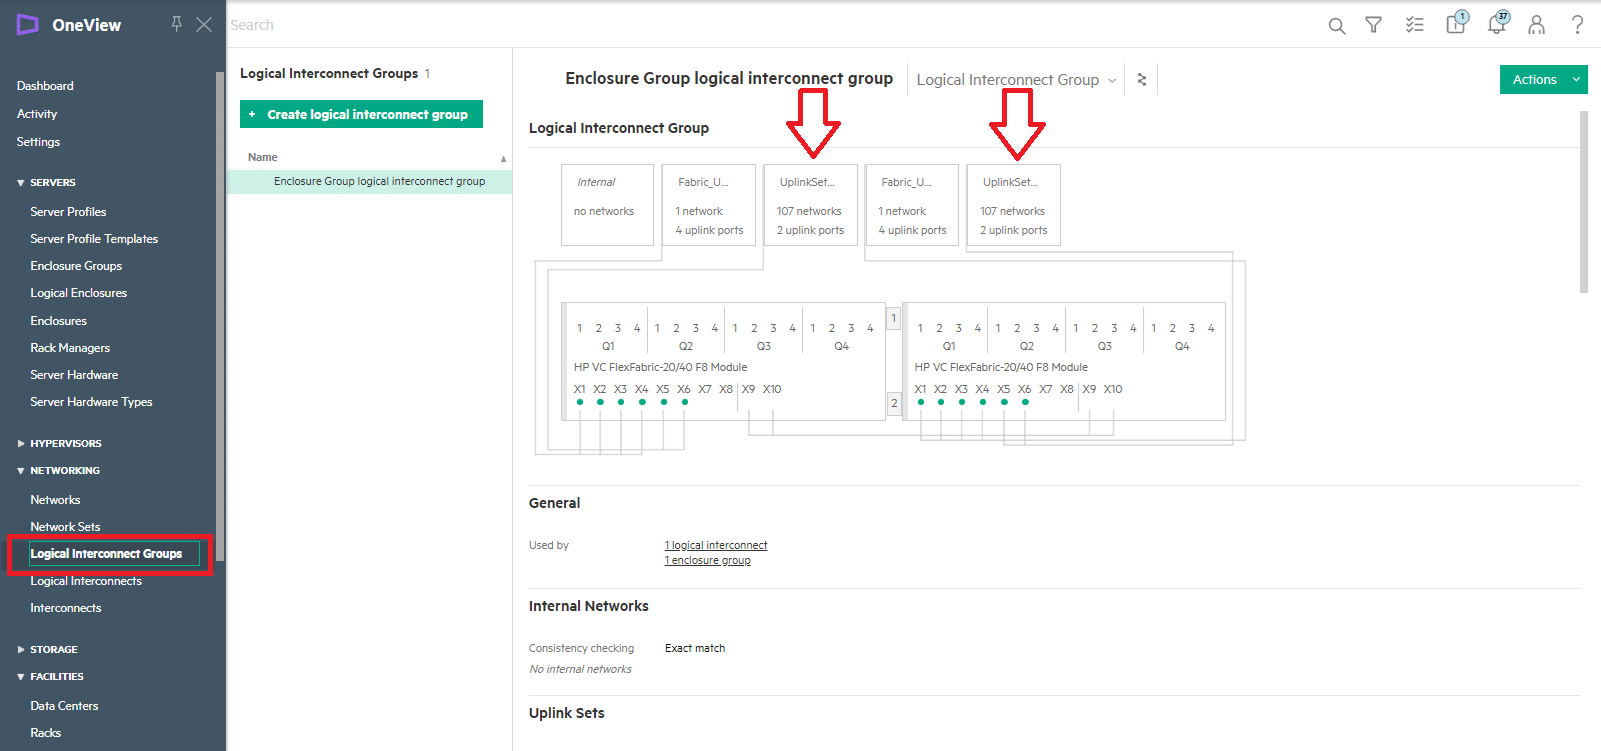This screenshot has width=1601, height=751.
Task: Open the Networks page
Action: pyautogui.click(x=55, y=500)
